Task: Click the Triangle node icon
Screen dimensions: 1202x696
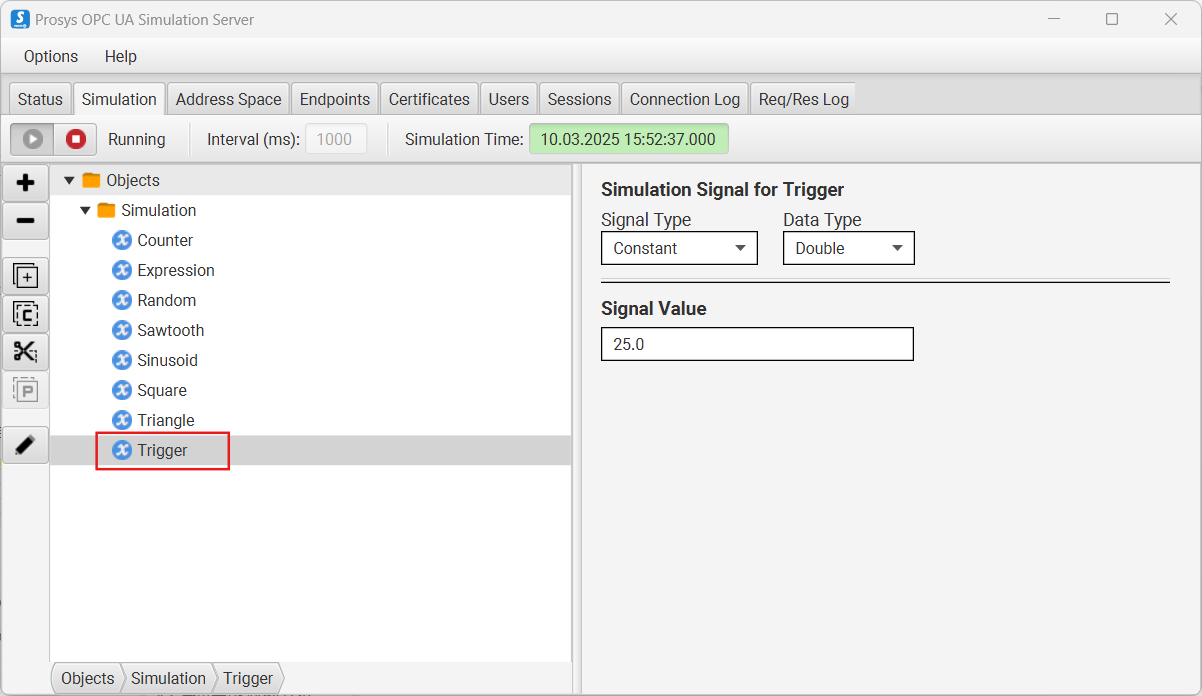Action: point(122,420)
